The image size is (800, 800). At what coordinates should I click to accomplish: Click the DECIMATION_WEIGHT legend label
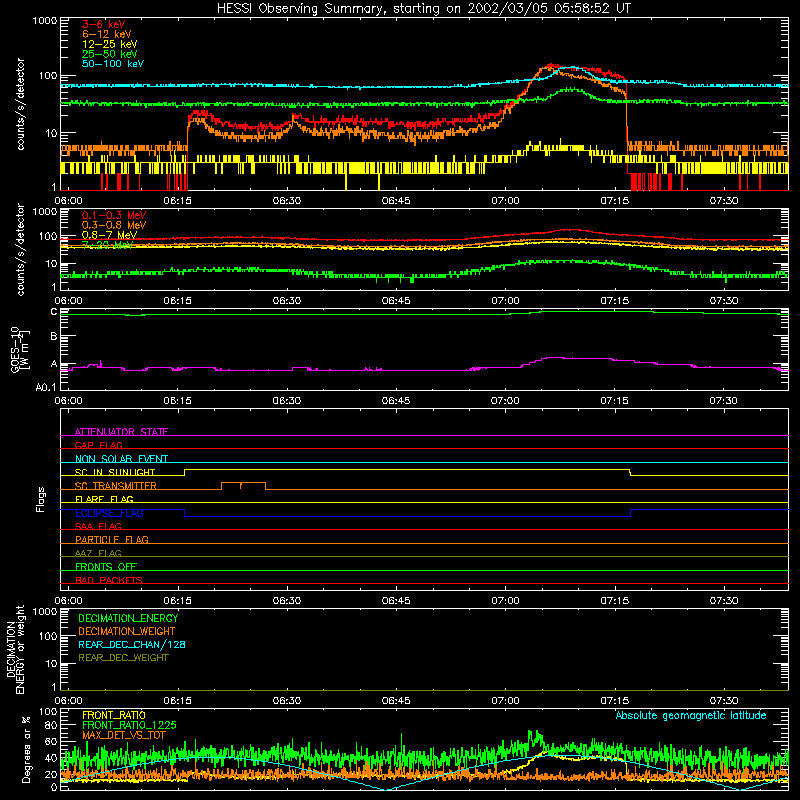click(x=127, y=631)
